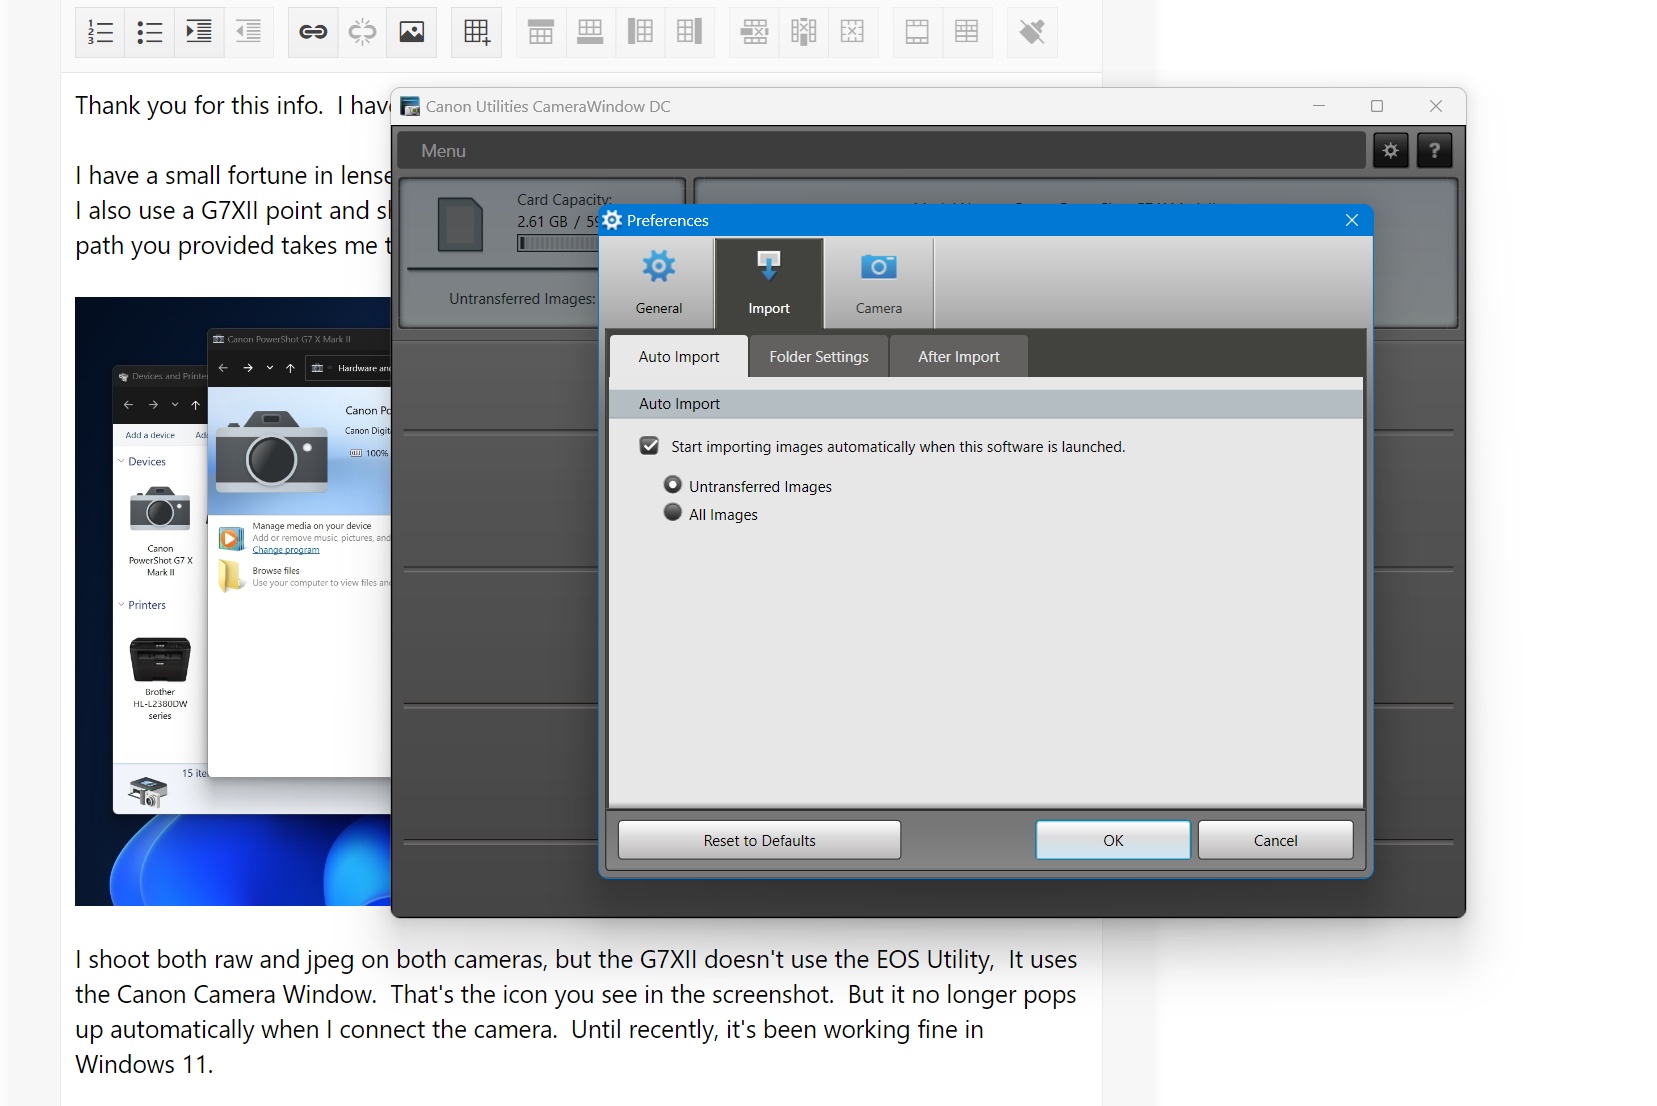Open the Camera preferences section

(879, 283)
